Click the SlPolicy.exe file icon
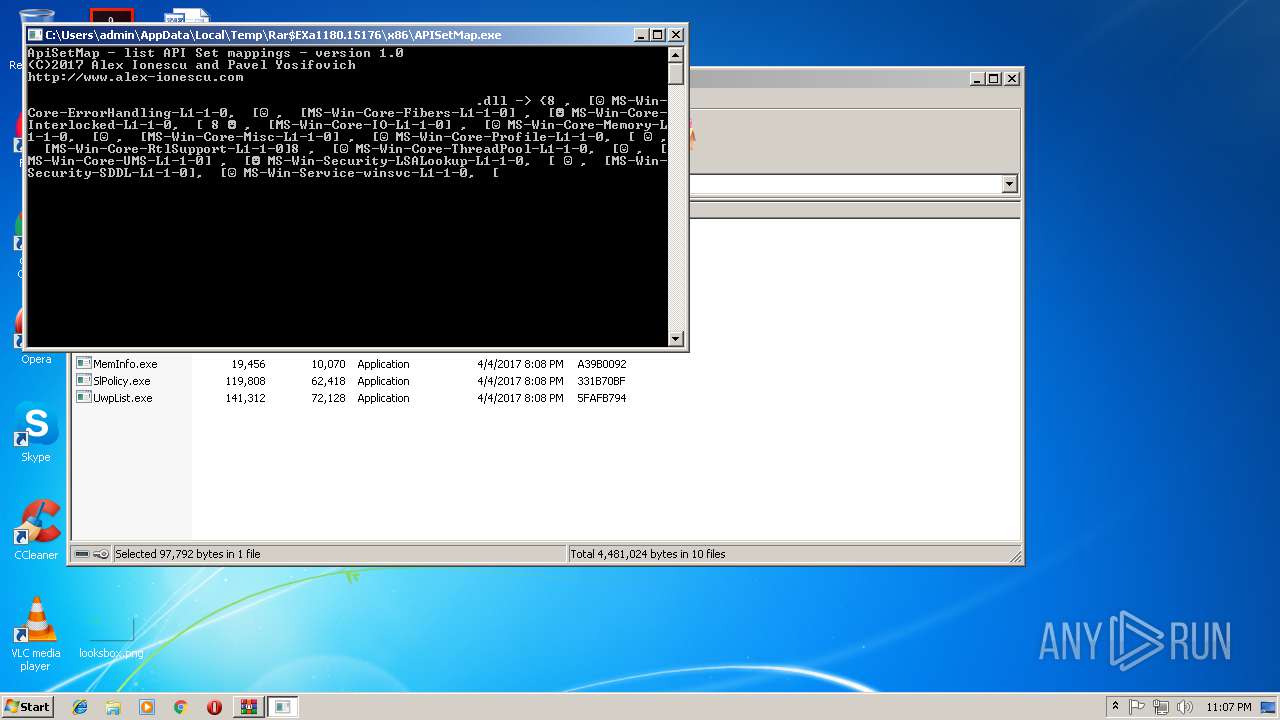The height and width of the screenshot is (720, 1280). tap(84, 381)
